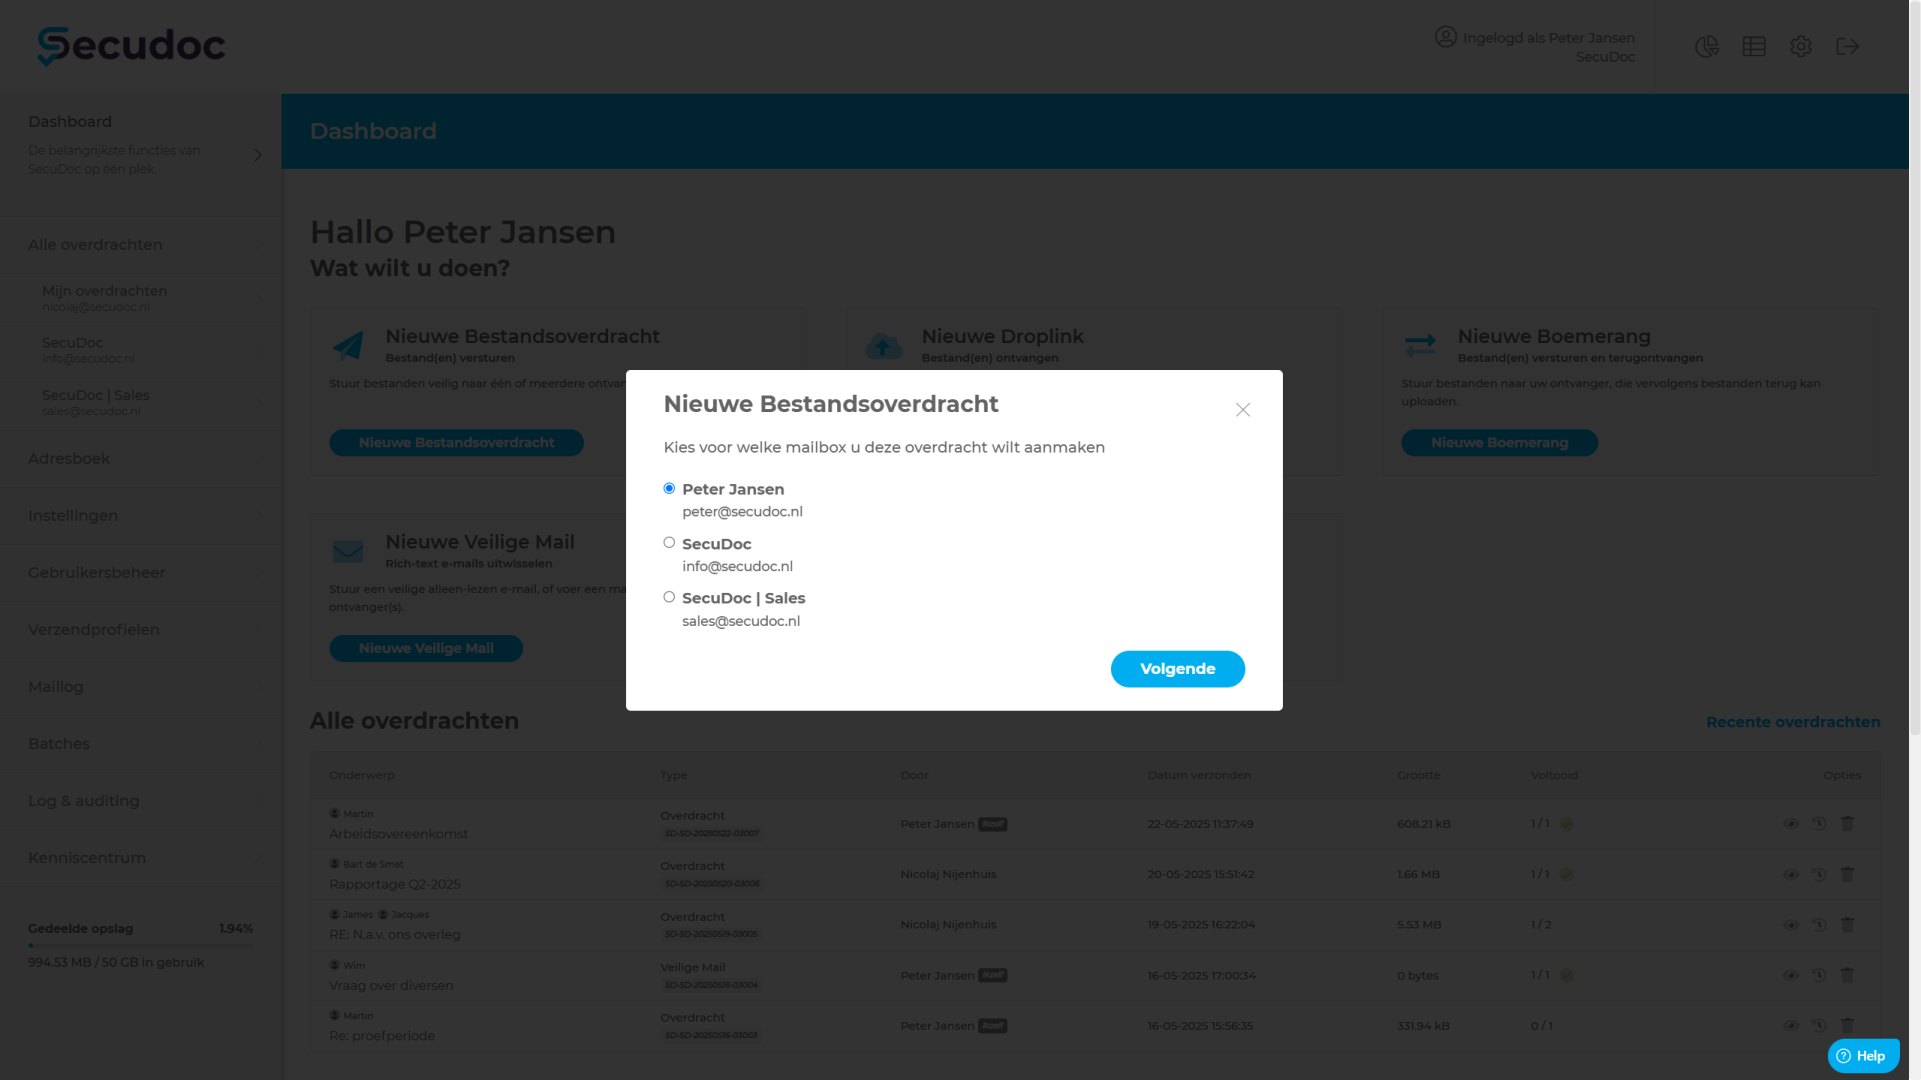
Task: View the RE: N.a.v. ons overleg transfer
Action: pos(1791,925)
